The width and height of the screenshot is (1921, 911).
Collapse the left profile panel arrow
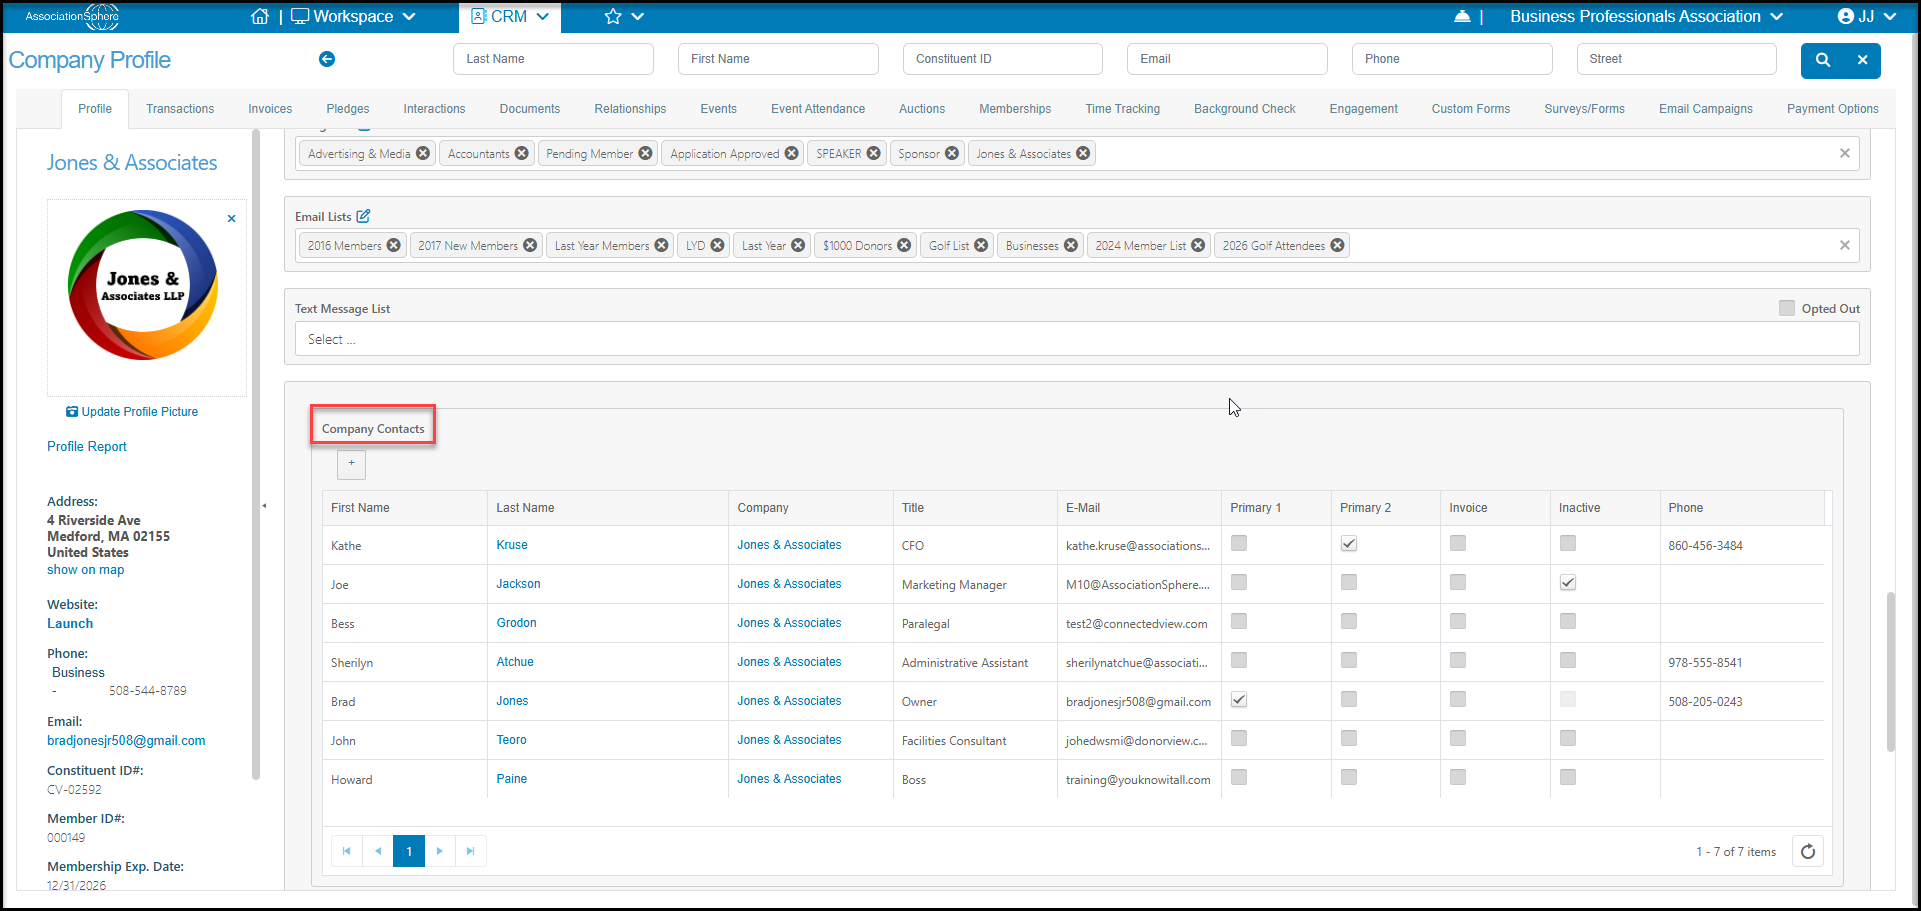point(264,505)
